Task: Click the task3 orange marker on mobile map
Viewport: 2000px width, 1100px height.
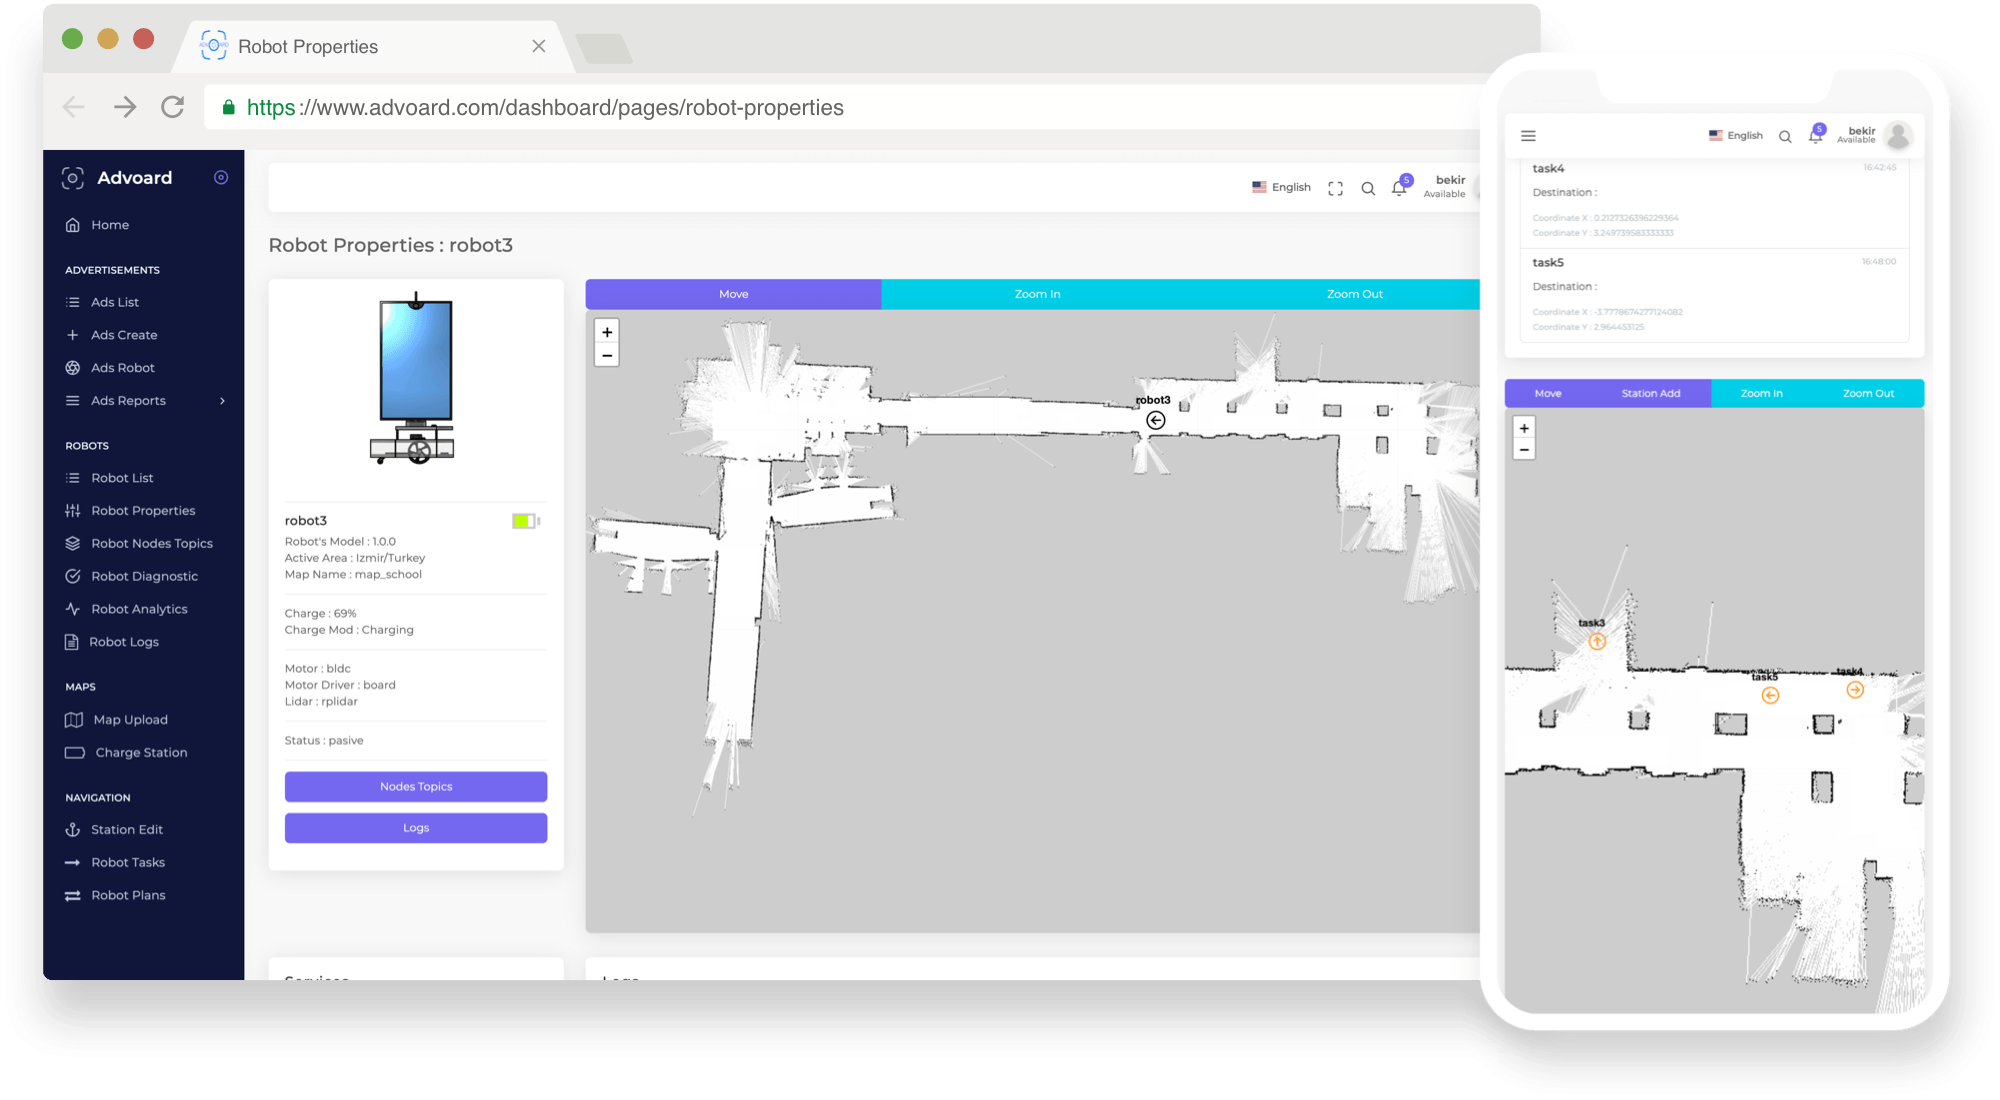Action: click(x=1597, y=641)
